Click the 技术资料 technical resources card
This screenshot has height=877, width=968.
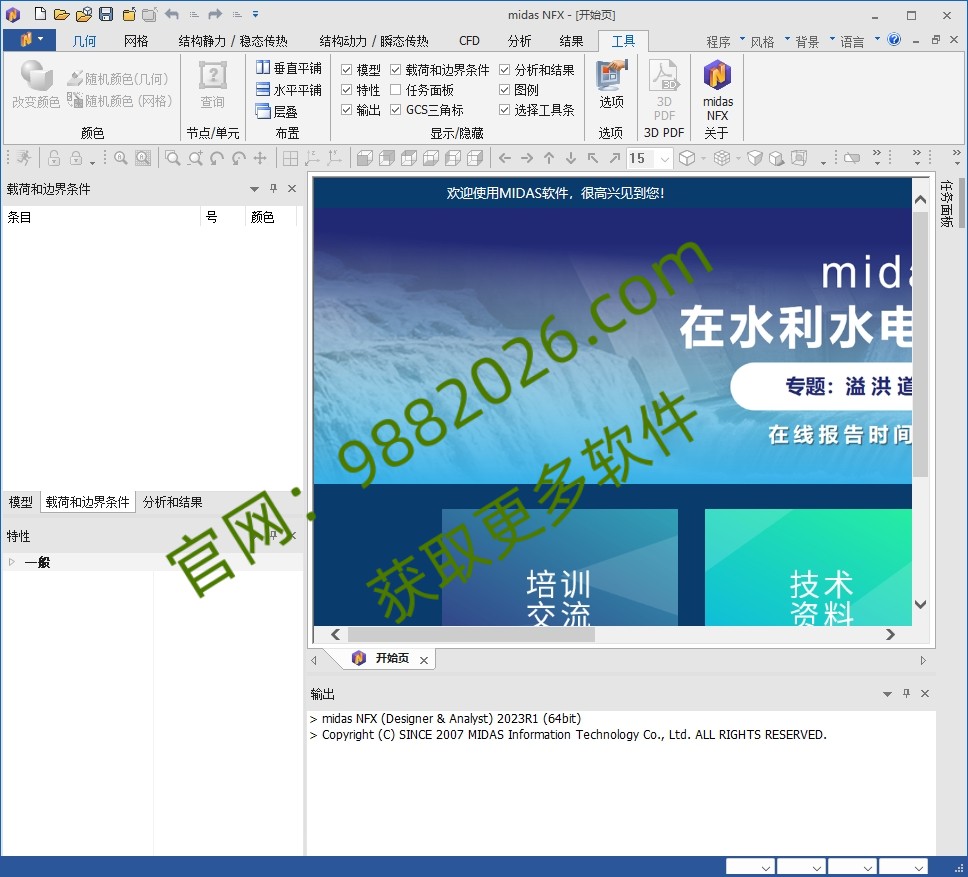[808, 567]
